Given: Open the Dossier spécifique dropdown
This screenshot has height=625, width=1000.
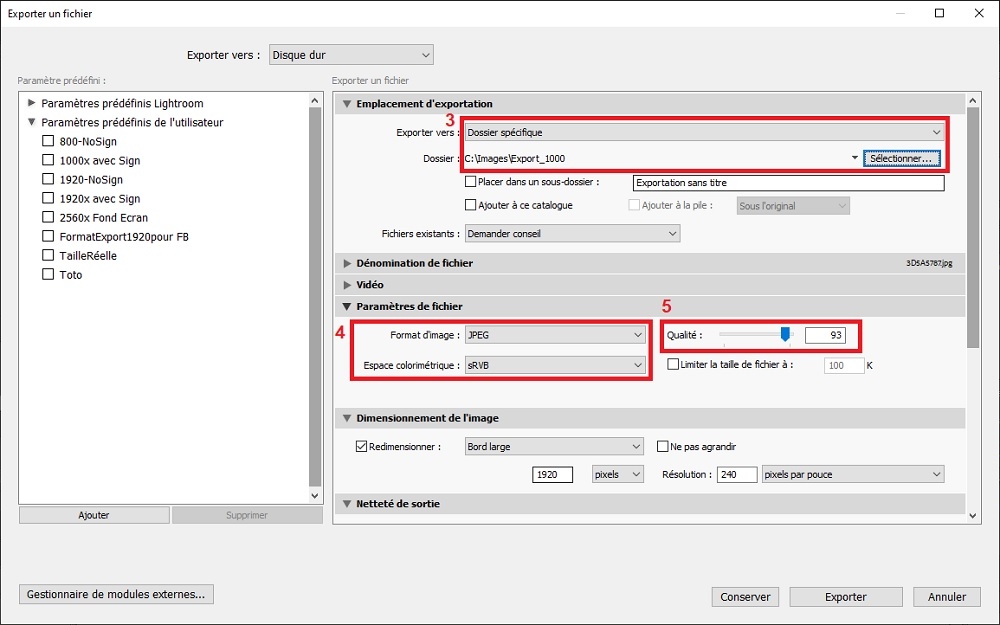Looking at the screenshot, I should [704, 133].
